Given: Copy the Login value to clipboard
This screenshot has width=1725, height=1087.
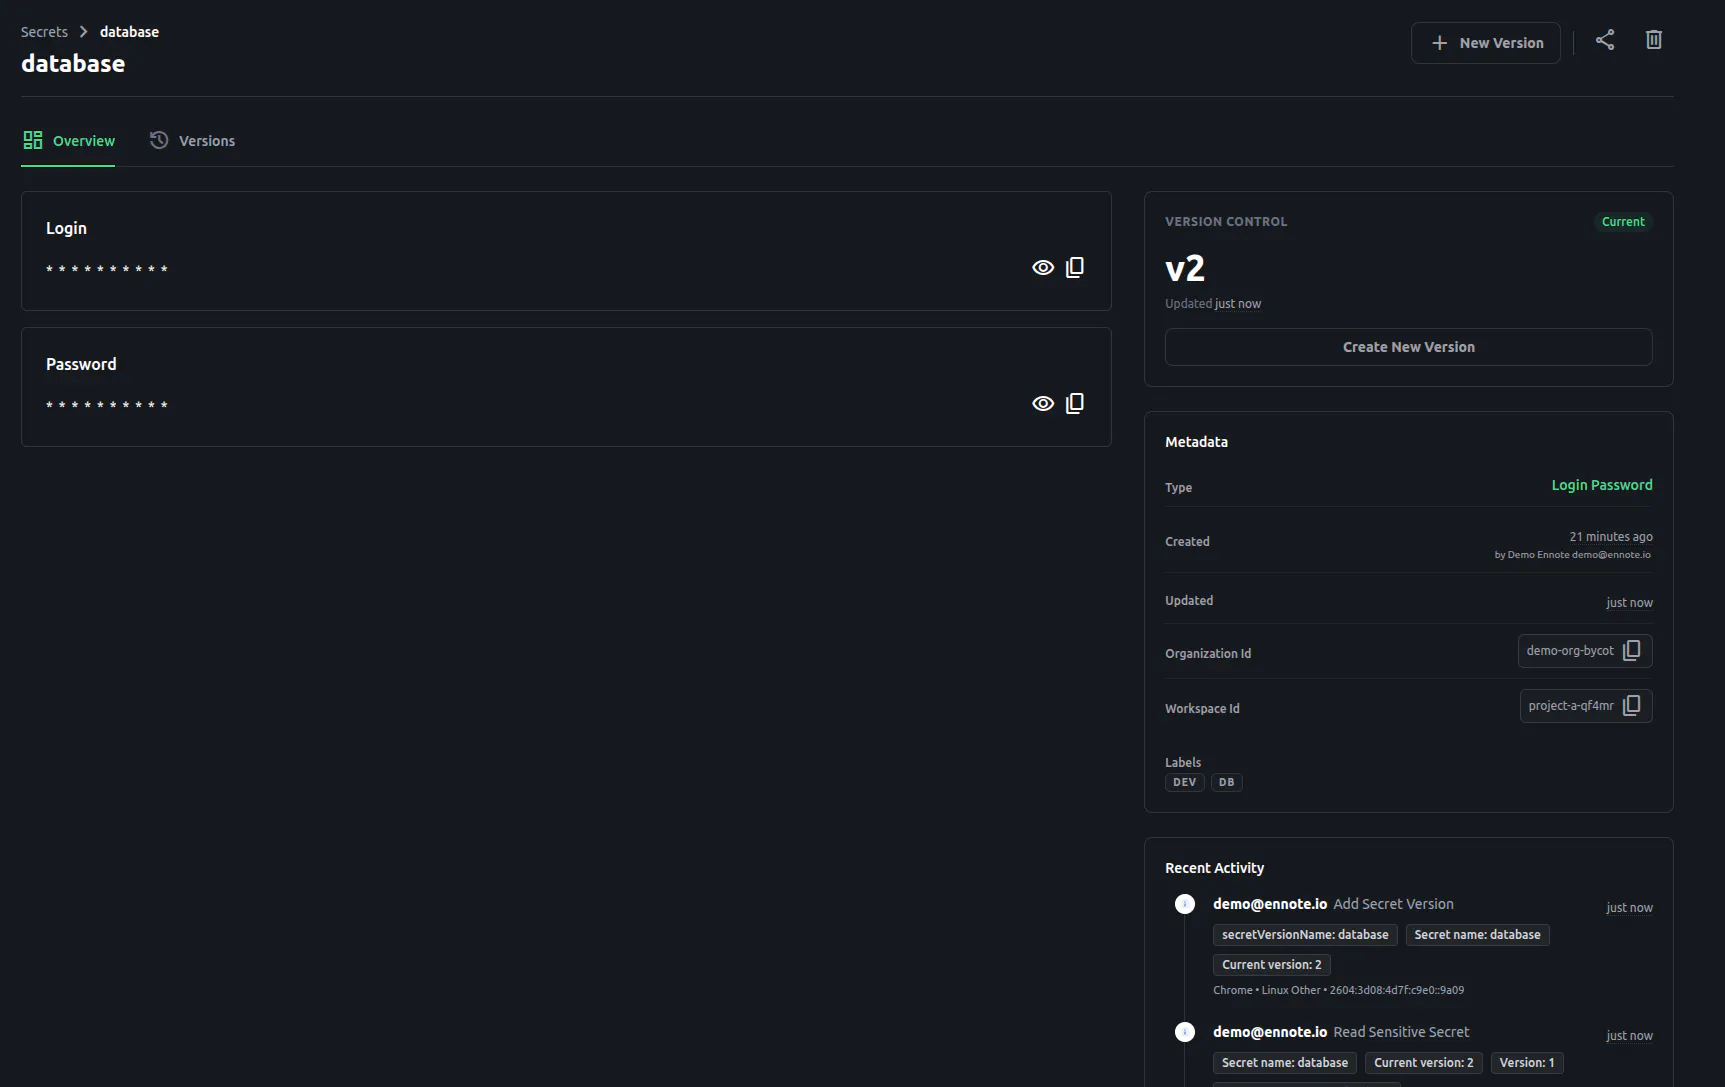Looking at the screenshot, I should pos(1075,268).
